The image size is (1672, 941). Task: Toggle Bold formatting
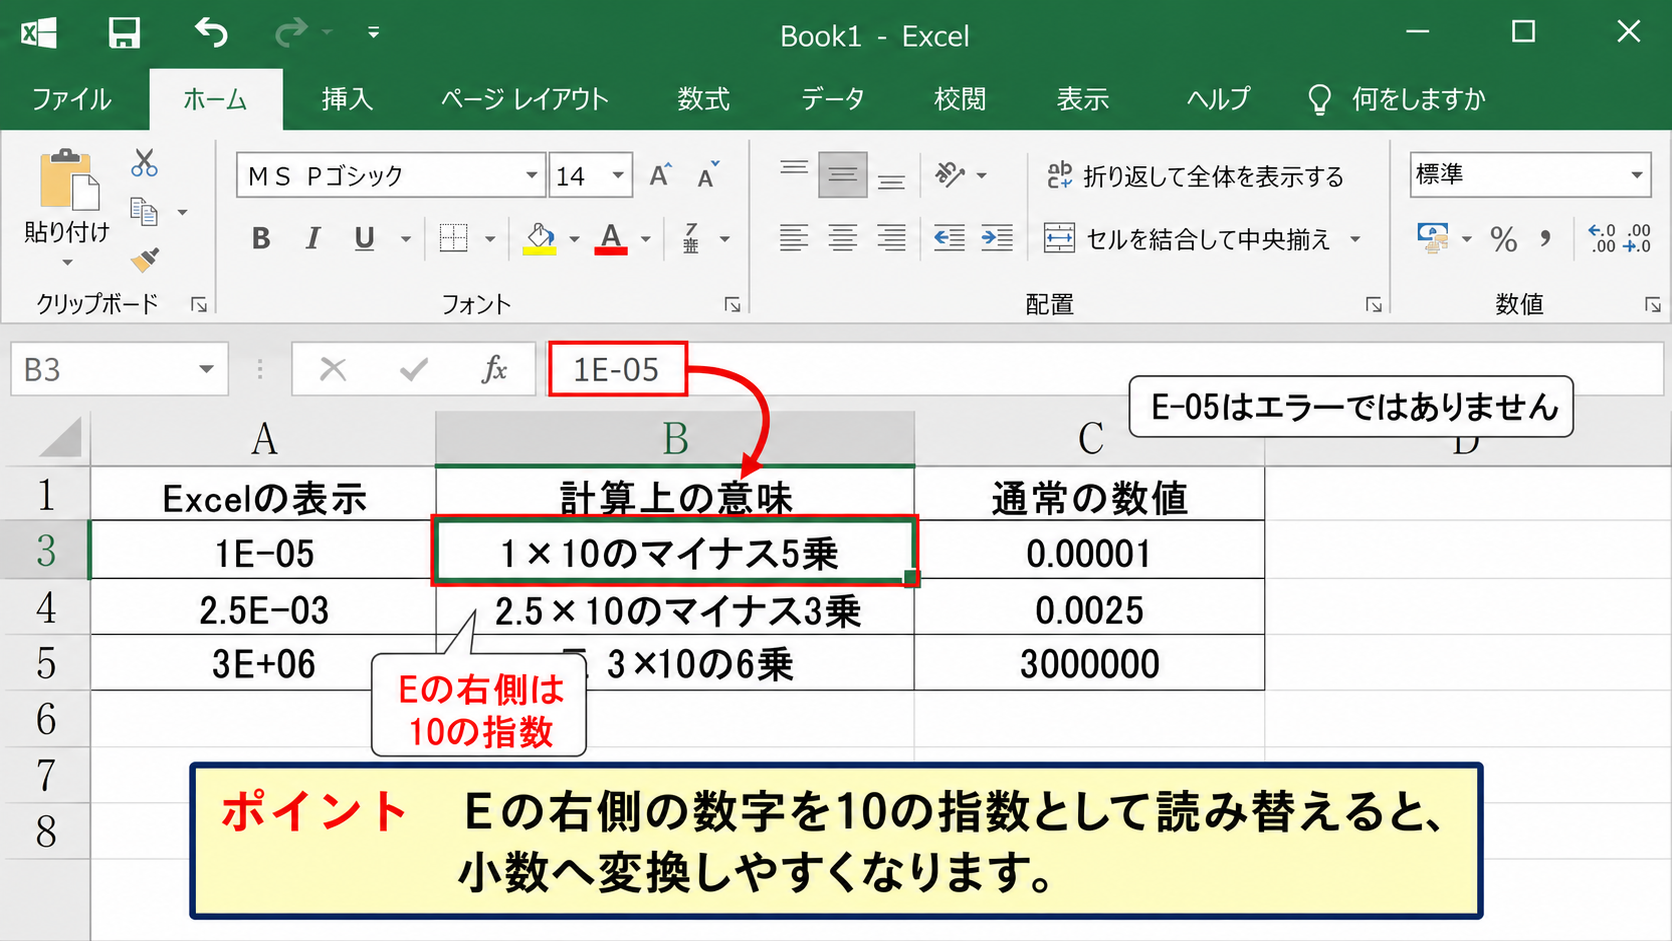[x=261, y=238]
